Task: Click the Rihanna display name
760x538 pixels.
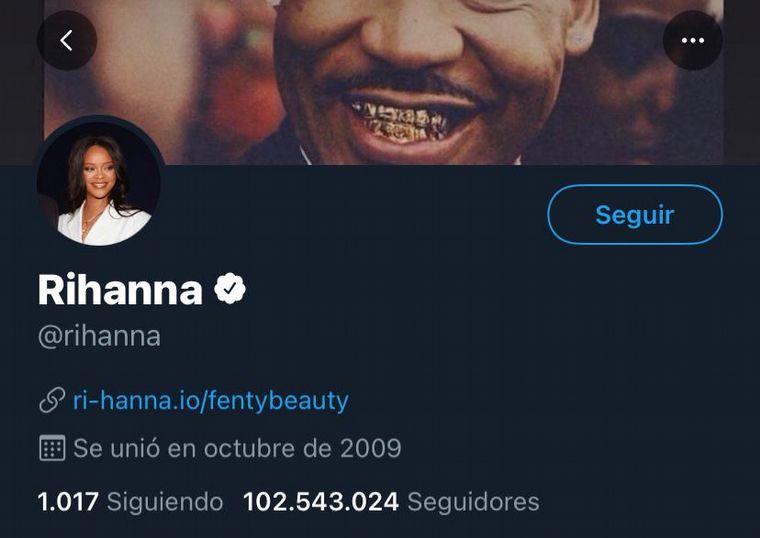Action: click(x=120, y=290)
